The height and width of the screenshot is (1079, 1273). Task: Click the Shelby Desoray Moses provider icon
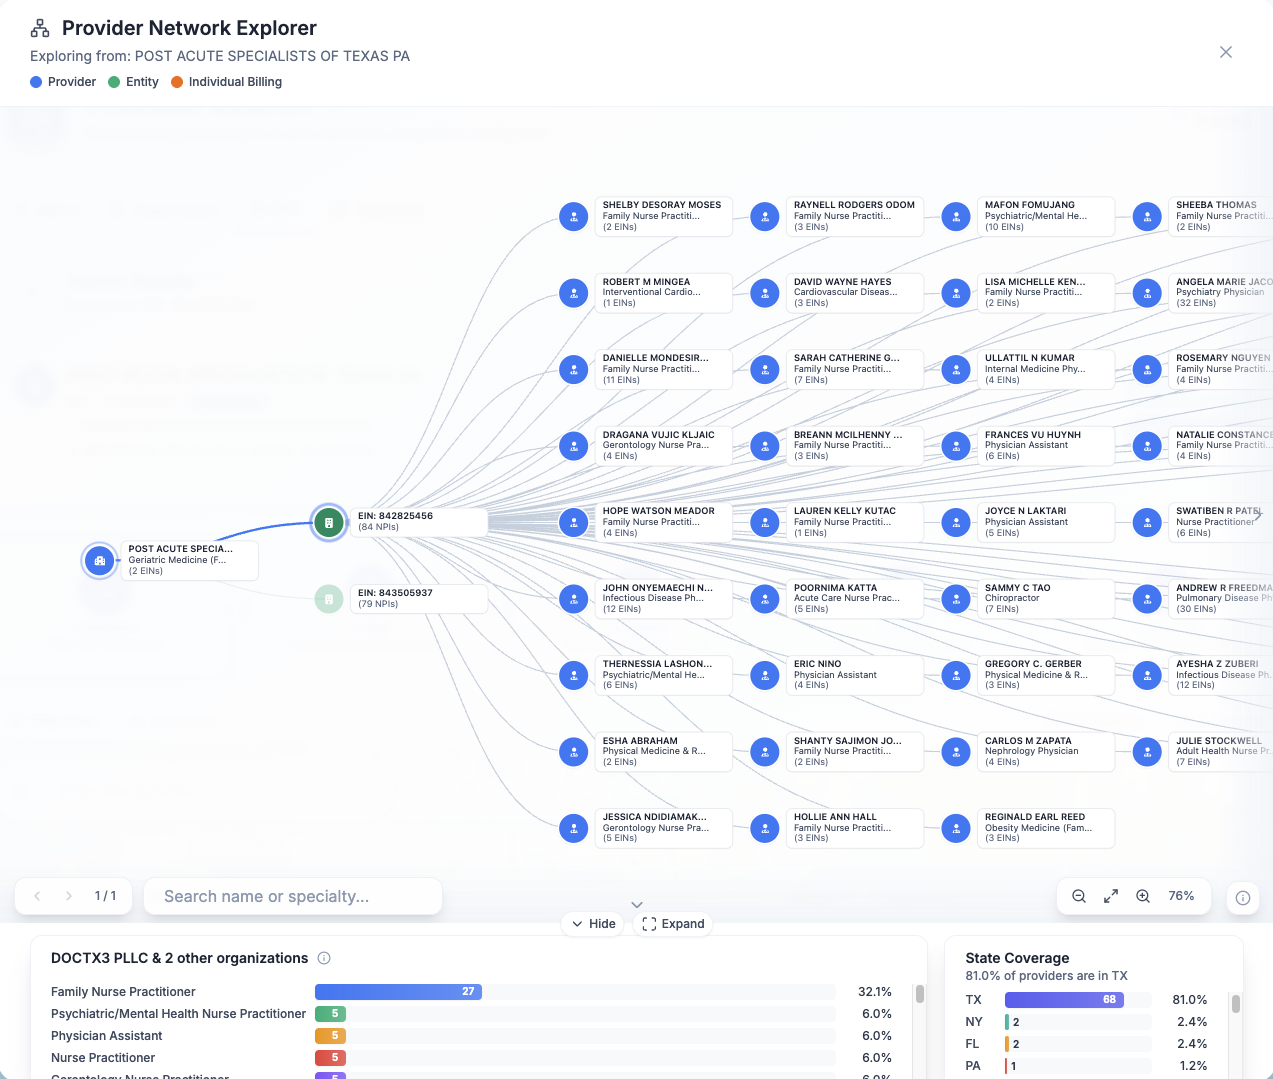[x=573, y=216]
